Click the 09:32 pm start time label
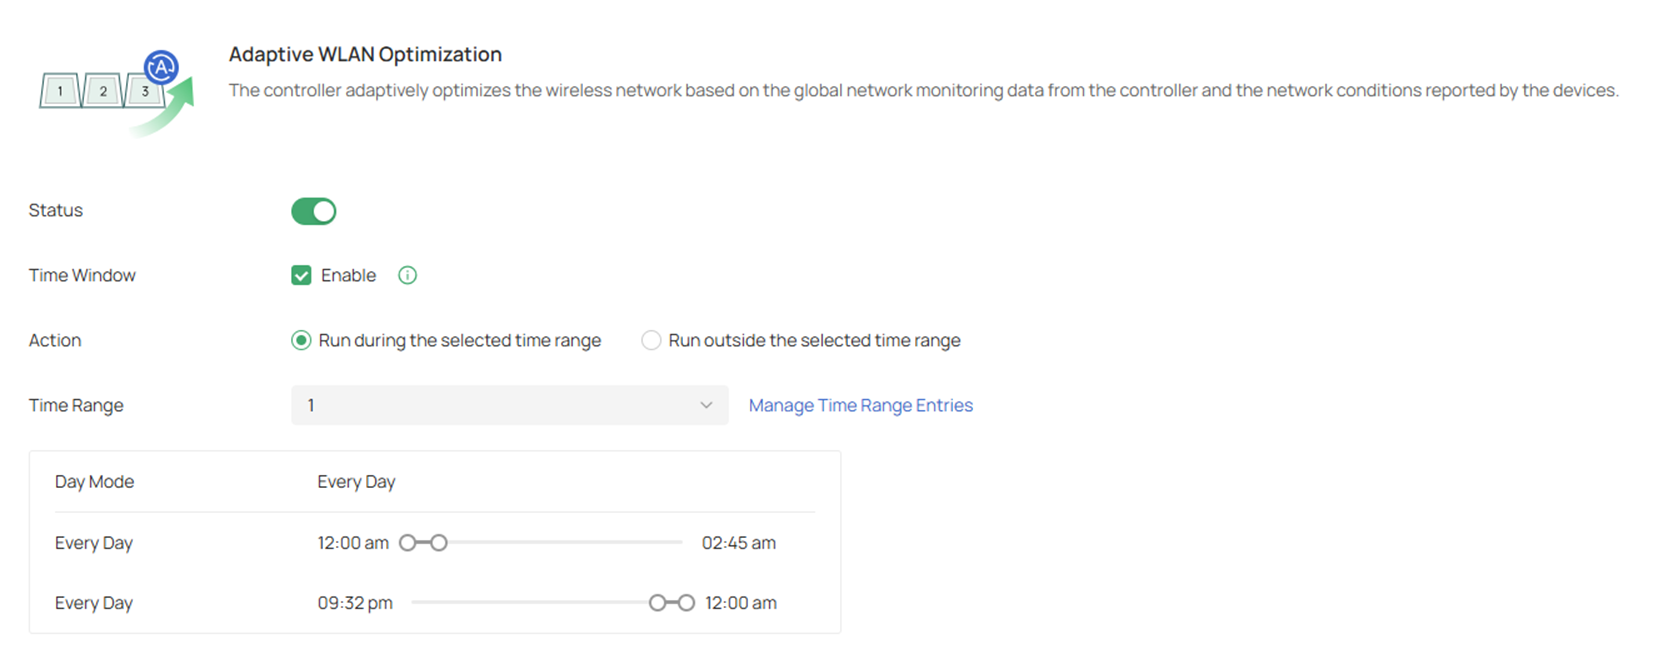Image resolution: width=1668 pixels, height=664 pixels. pyautogui.click(x=356, y=602)
